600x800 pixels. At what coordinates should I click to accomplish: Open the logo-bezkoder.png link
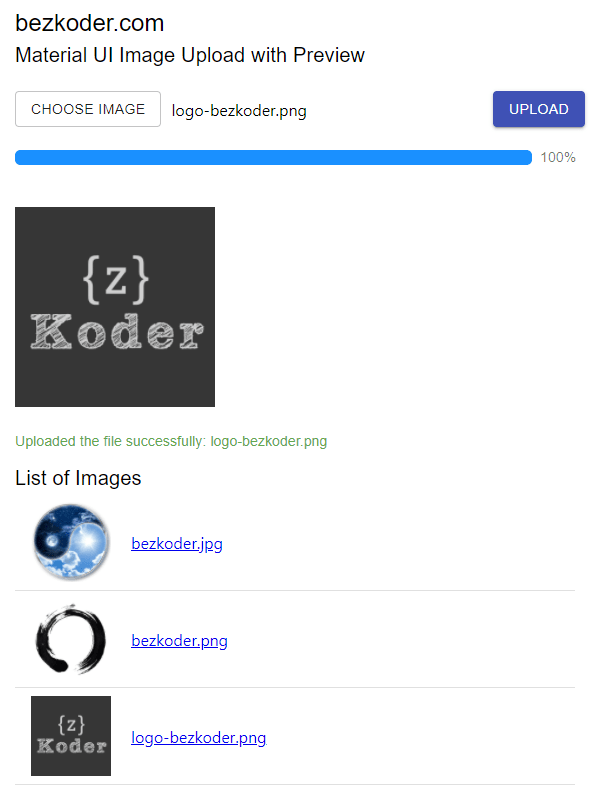point(198,737)
